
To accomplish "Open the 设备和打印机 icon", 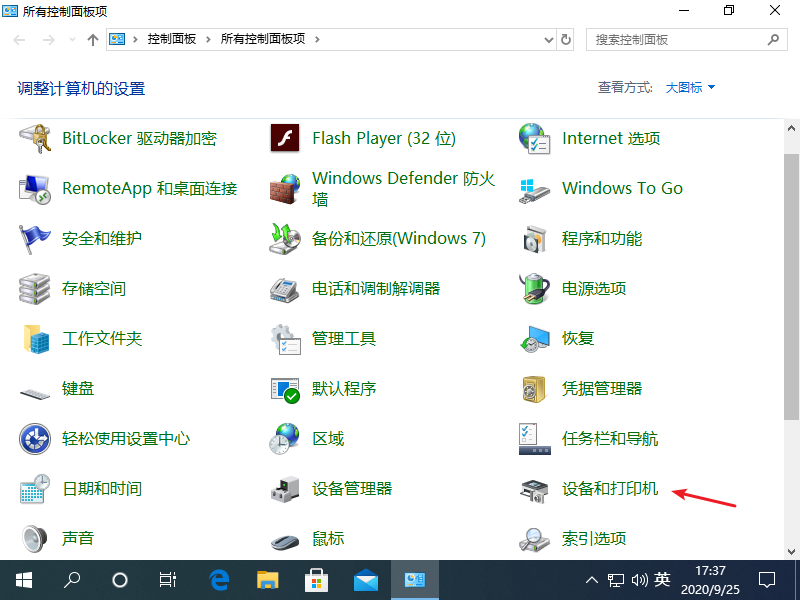I will point(535,489).
